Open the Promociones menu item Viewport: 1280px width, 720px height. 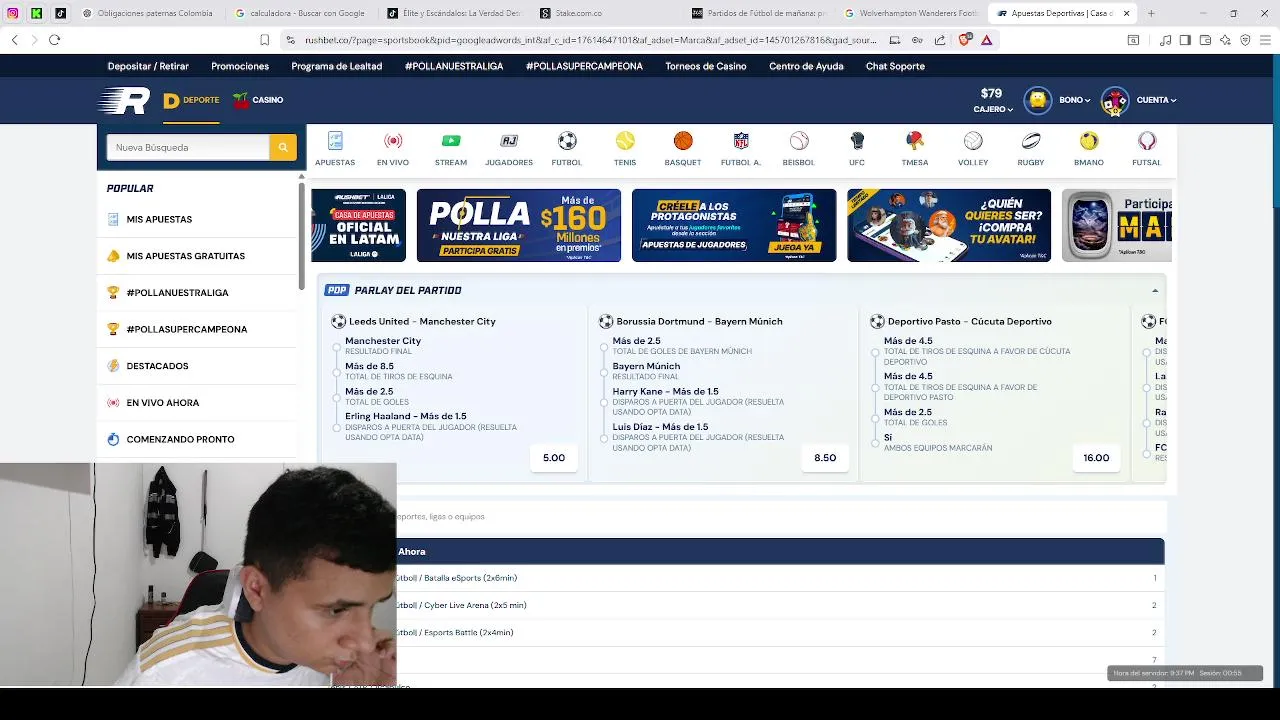pos(240,66)
